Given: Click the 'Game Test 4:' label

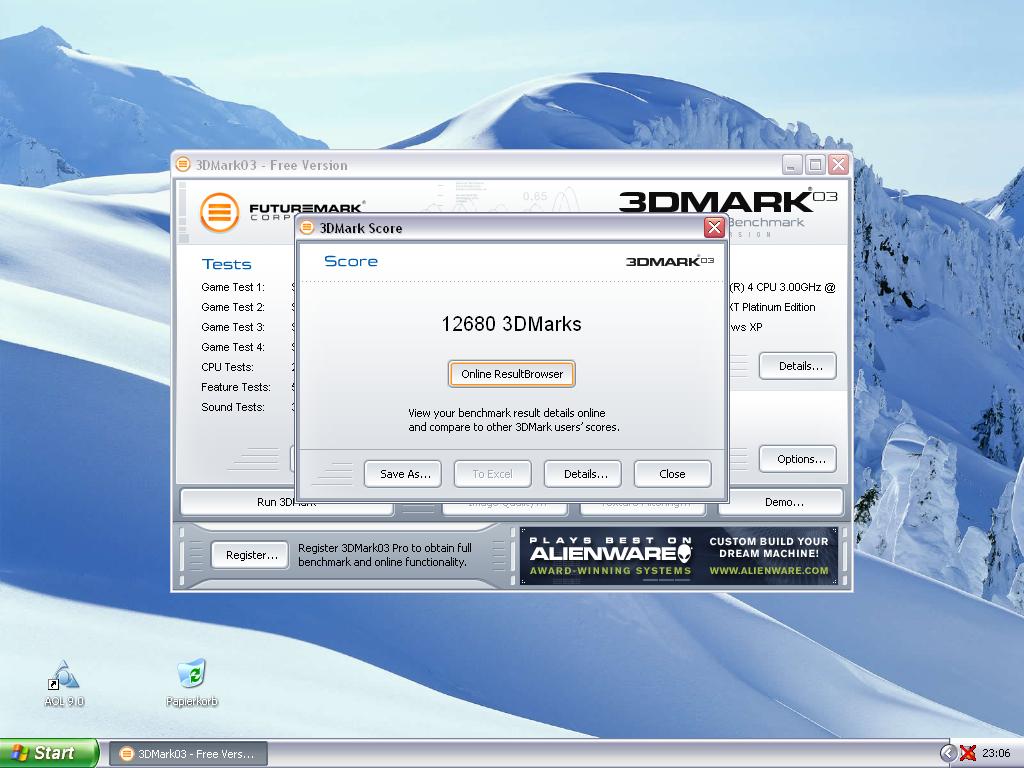Looking at the screenshot, I should tap(233, 347).
